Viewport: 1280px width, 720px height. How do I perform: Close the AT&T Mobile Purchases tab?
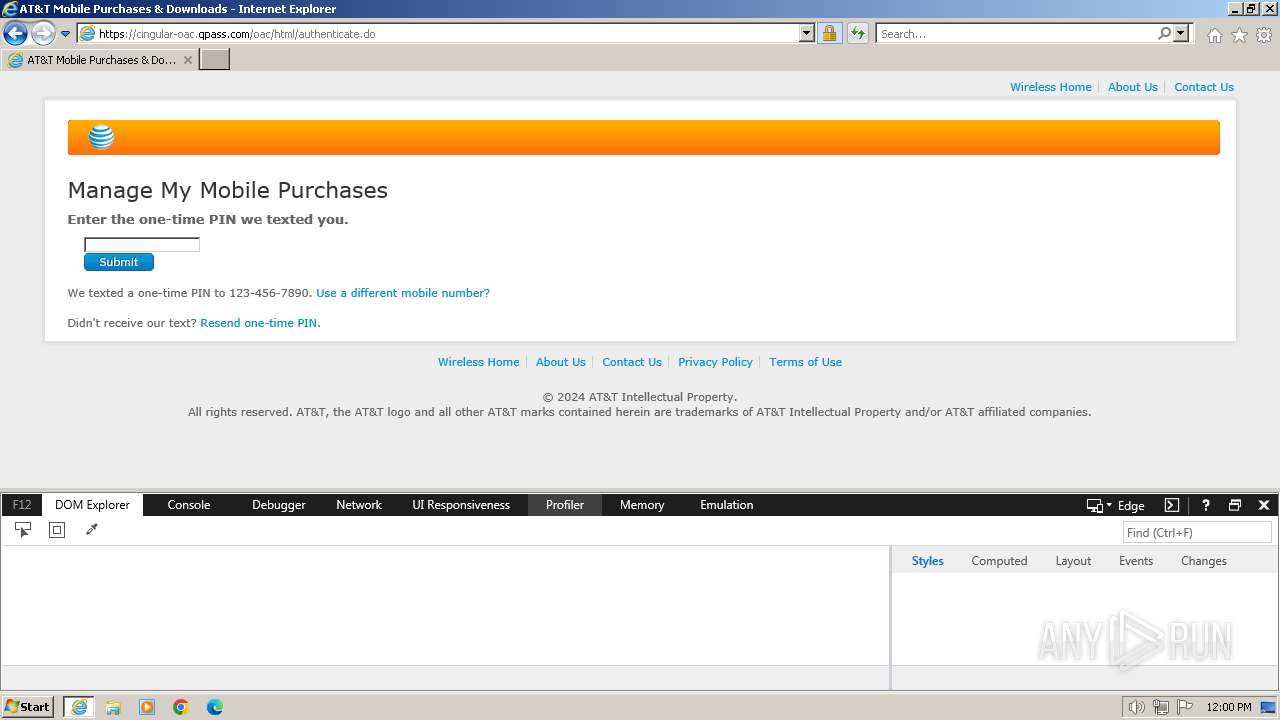pyautogui.click(x=188, y=60)
